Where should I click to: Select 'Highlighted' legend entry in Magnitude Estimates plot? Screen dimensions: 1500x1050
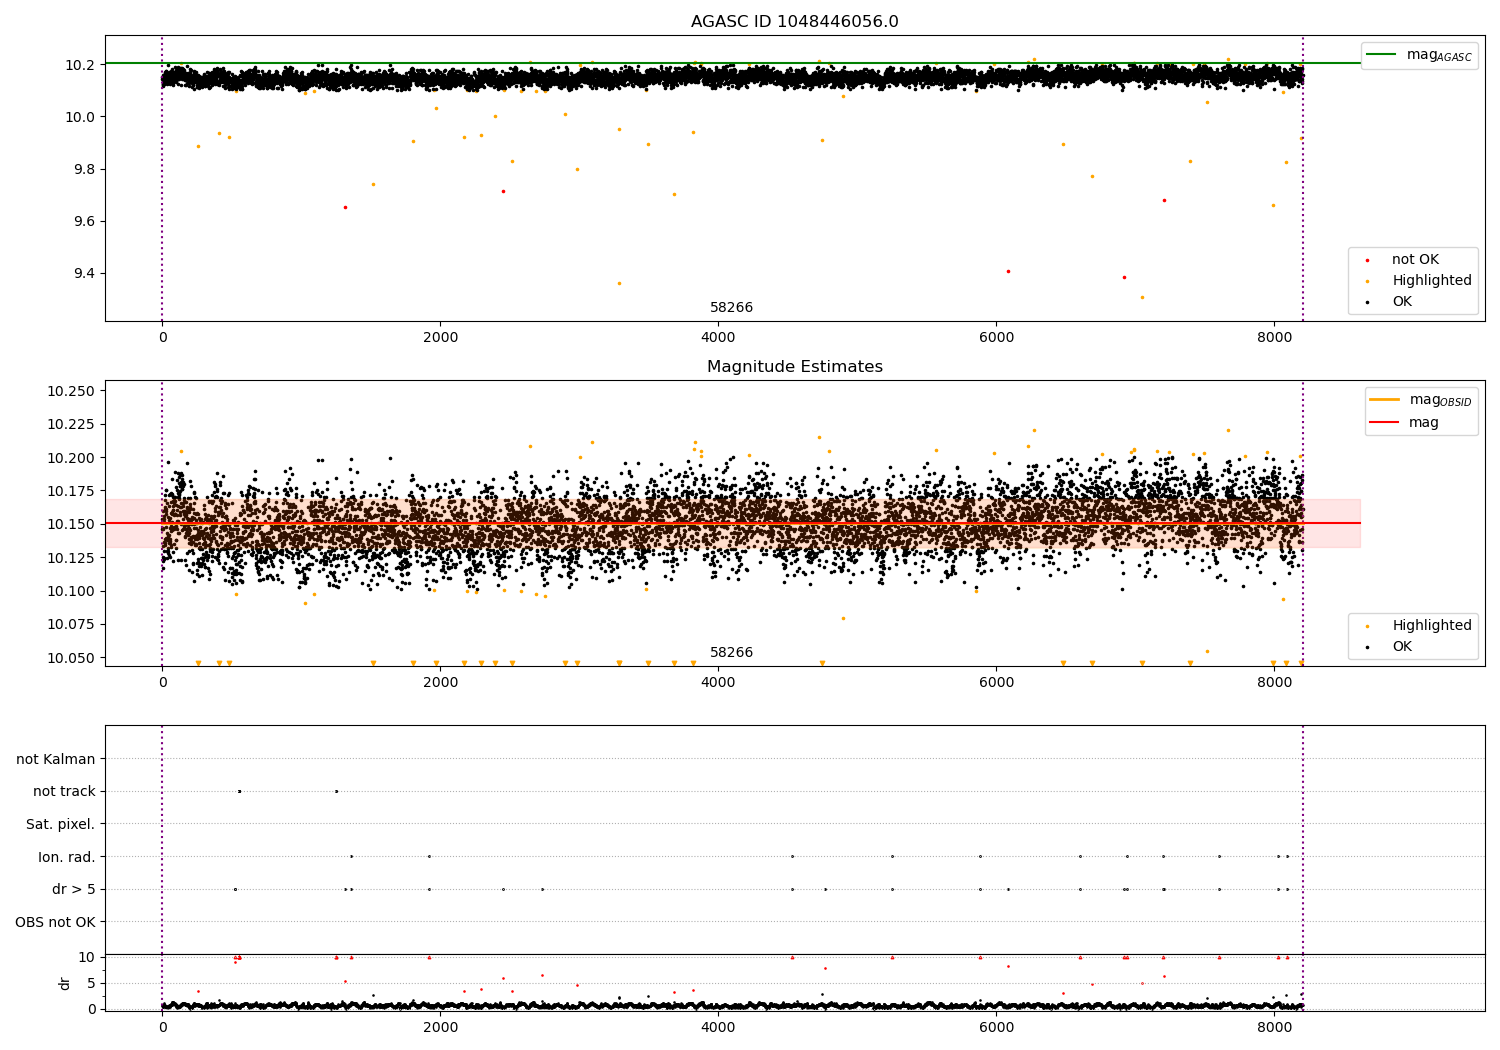[x=1431, y=626]
